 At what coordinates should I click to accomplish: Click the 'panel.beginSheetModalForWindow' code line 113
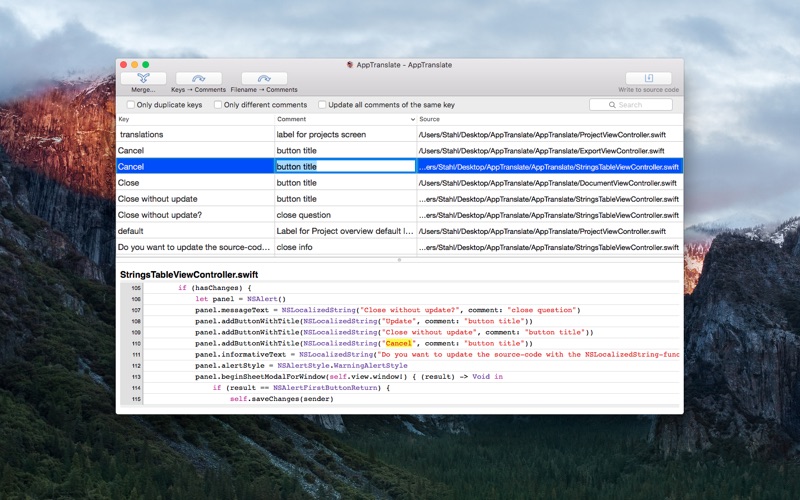coord(349,377)
